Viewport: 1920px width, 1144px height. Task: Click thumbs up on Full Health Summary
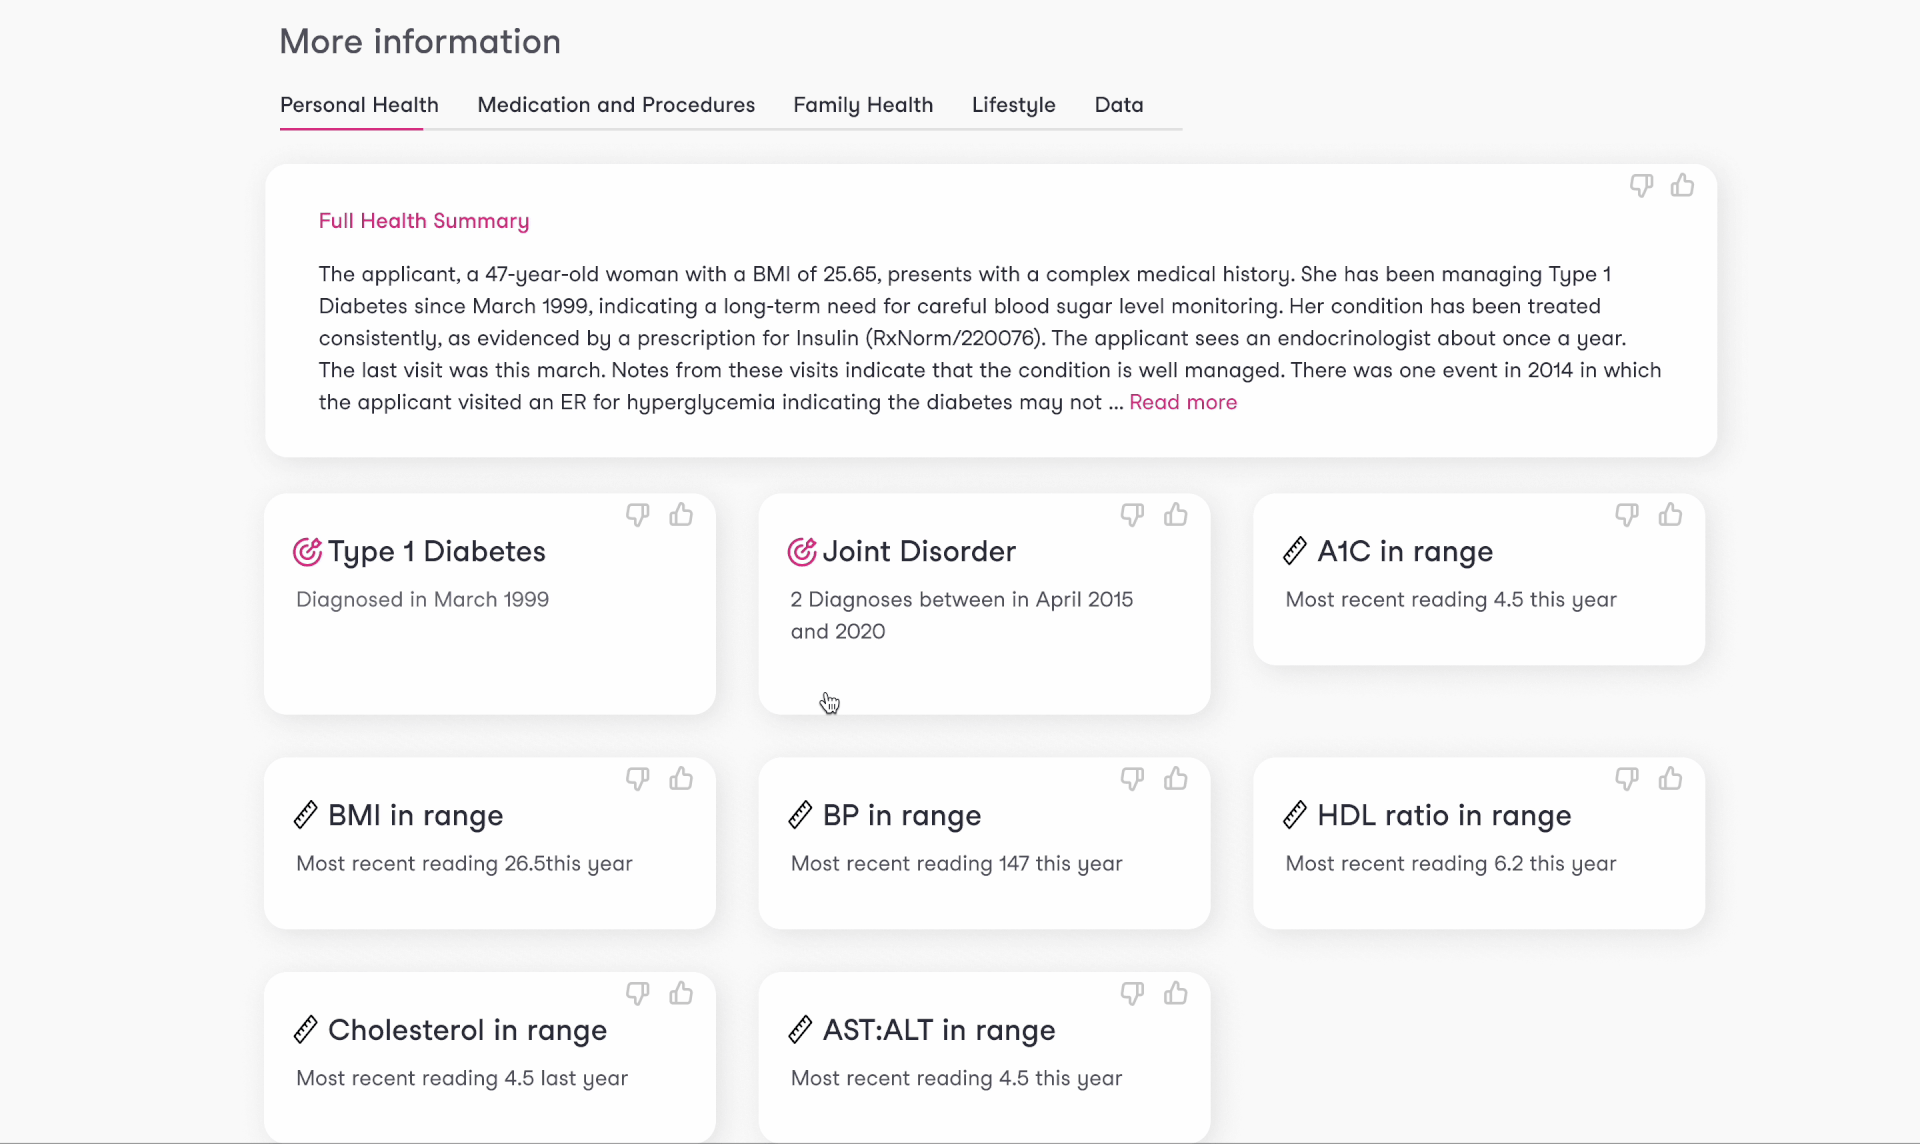1682,185
